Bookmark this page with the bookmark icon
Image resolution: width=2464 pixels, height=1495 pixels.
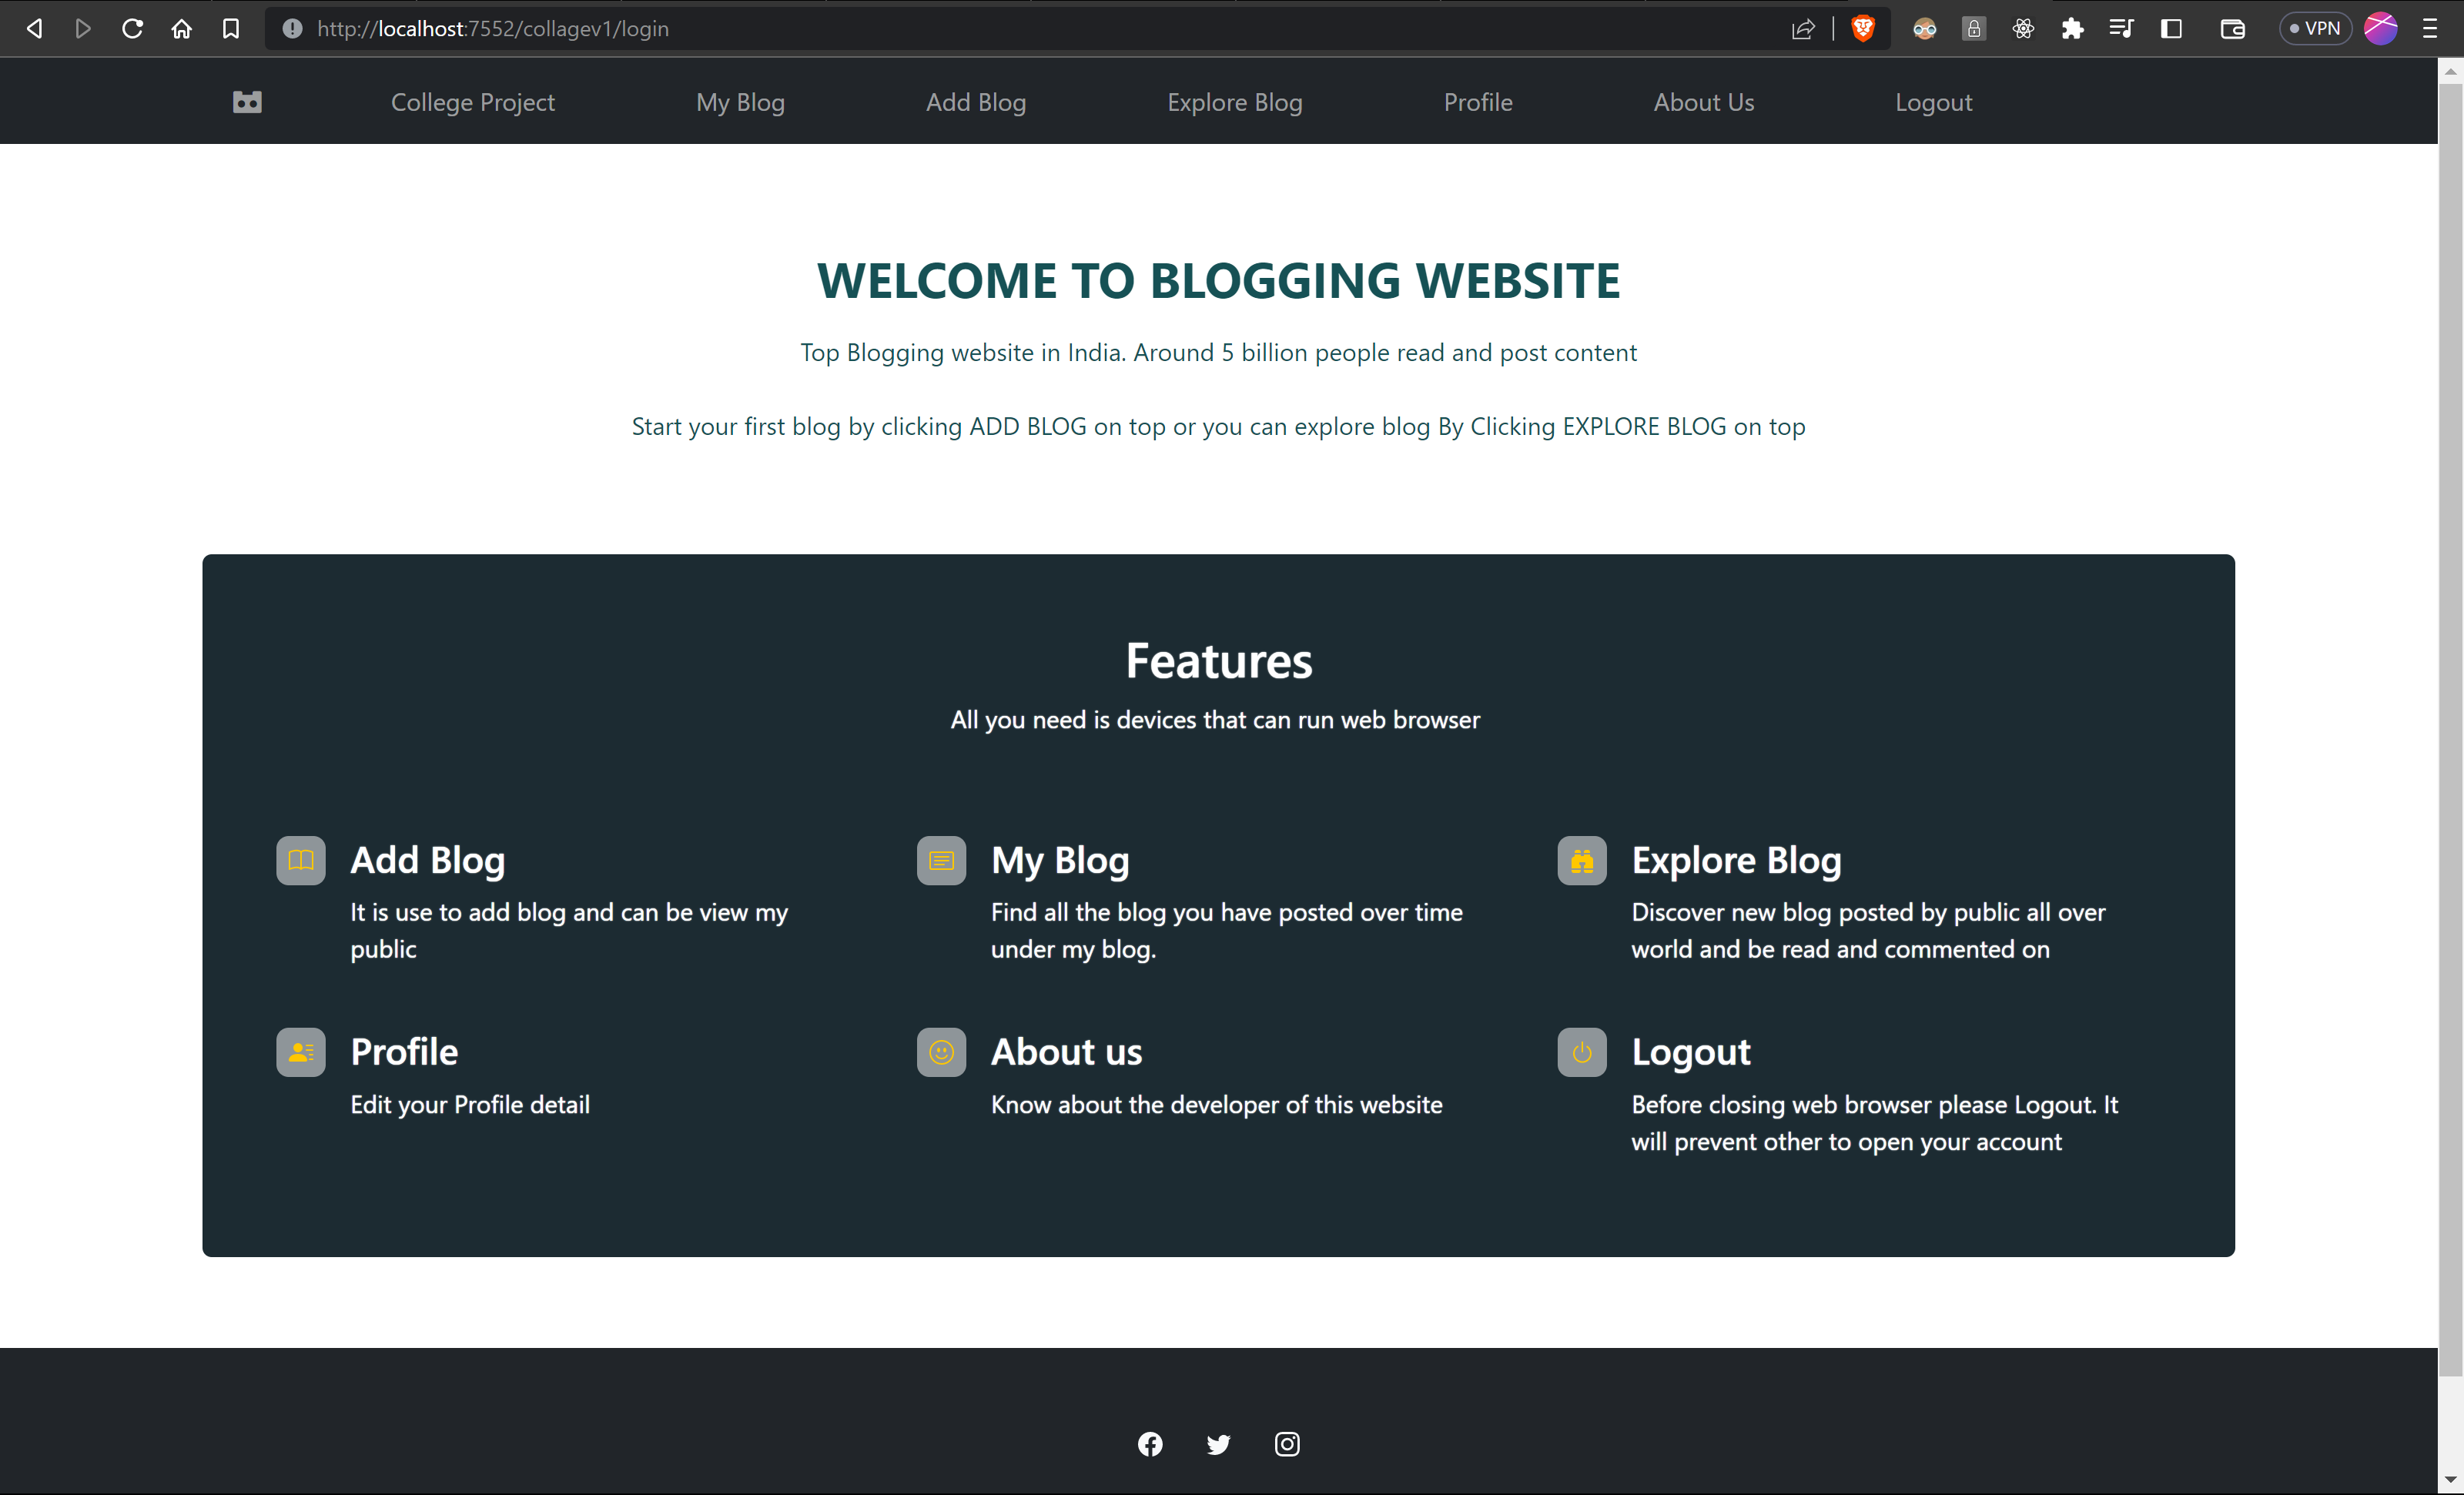[231, 28]
